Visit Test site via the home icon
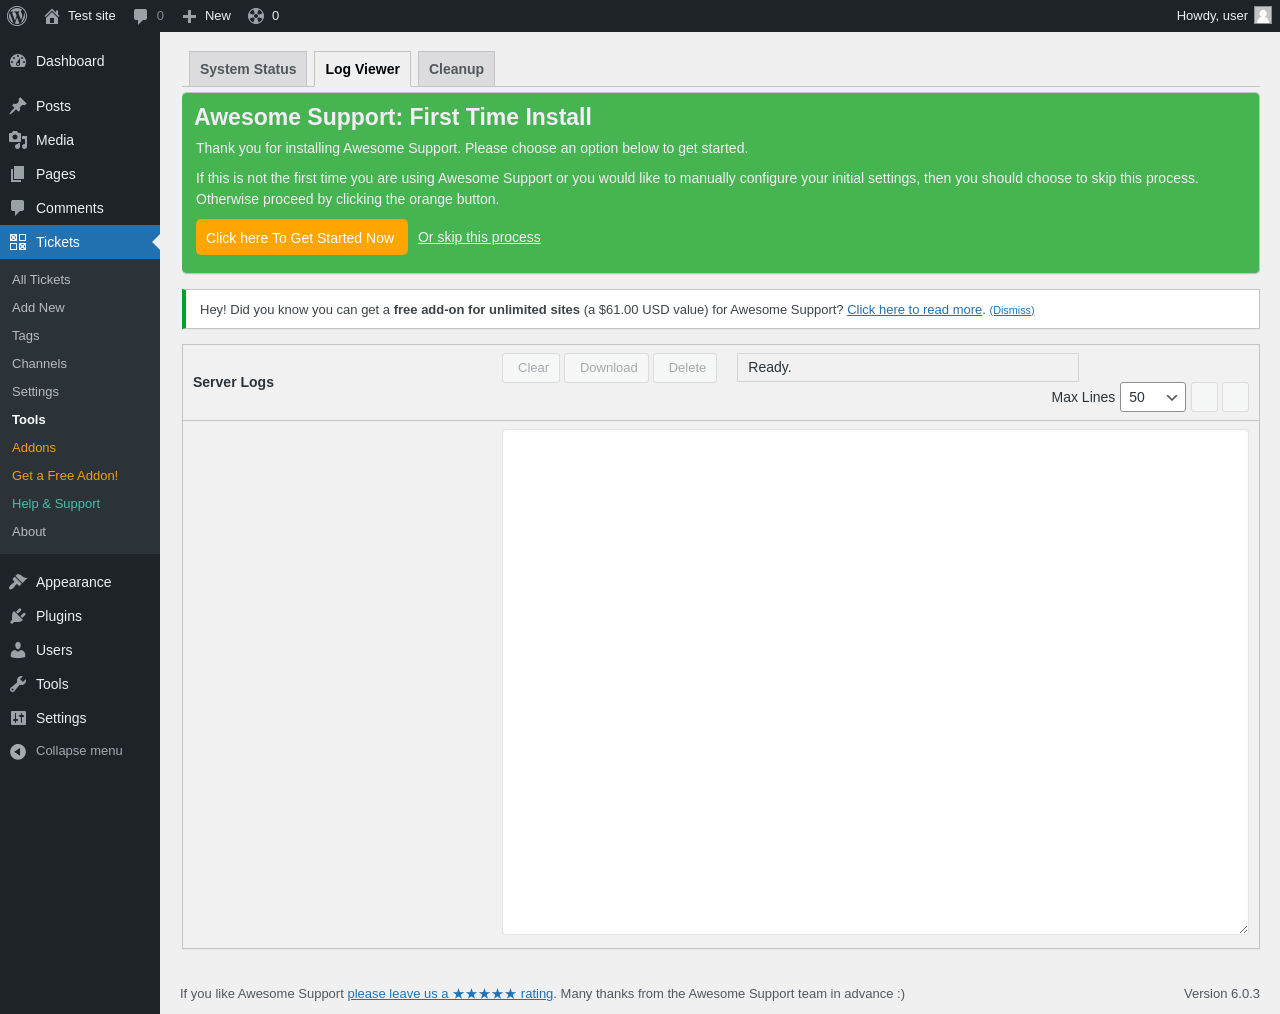Screen dimensions: 1280x1014 tap(52, 16)
